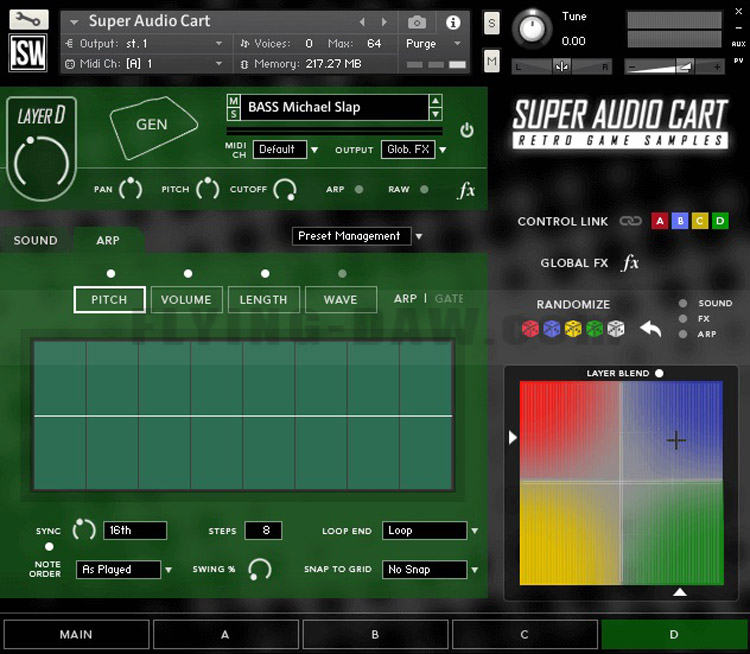Click the Layer Blend XY pad crosshair
750x654 pixels.
[676, 439]
